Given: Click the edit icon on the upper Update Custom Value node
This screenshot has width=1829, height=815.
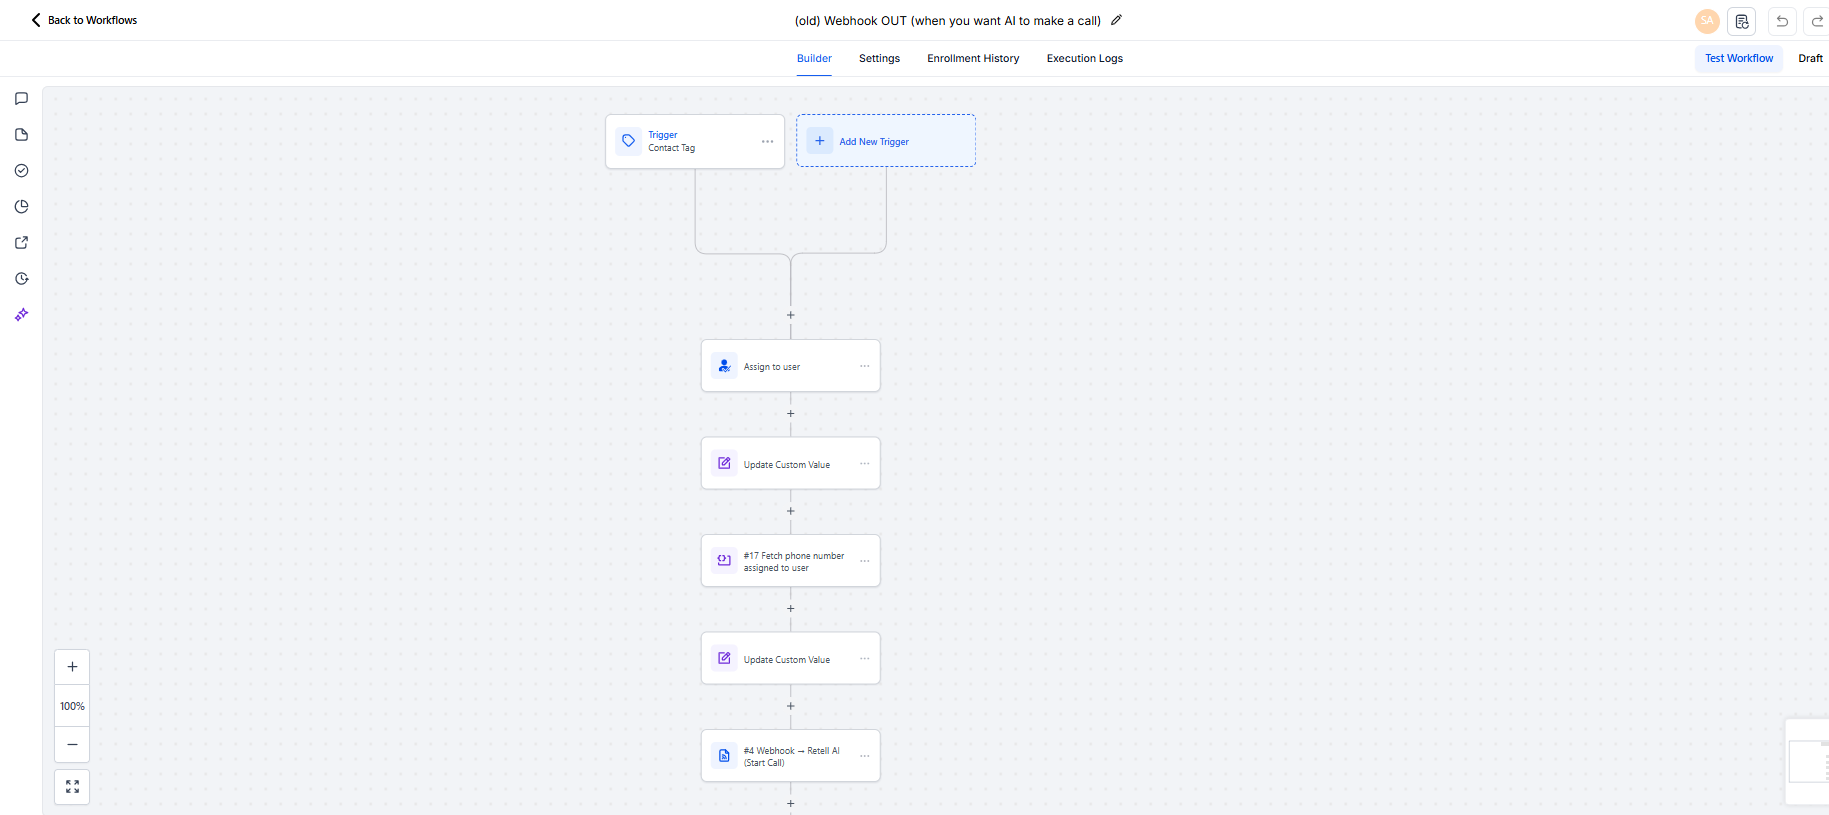Looking at the screenshot, I should 724,464.
